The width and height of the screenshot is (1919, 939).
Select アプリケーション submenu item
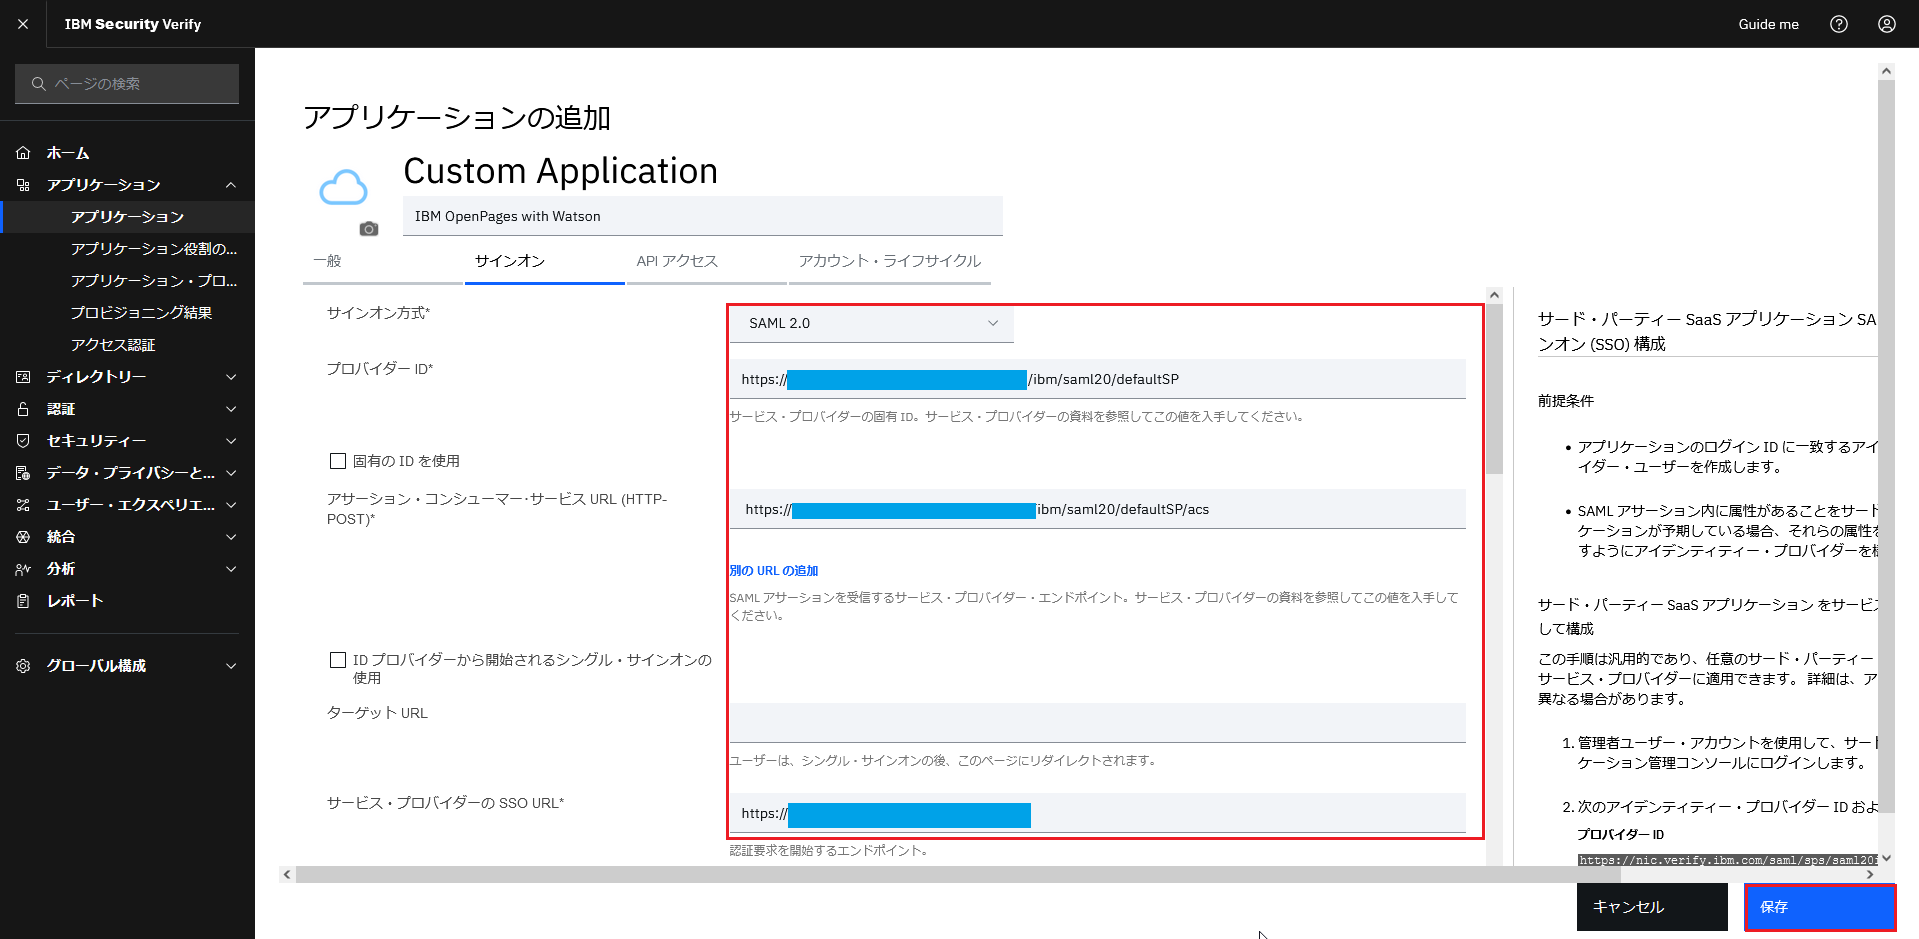click(127, 217)
